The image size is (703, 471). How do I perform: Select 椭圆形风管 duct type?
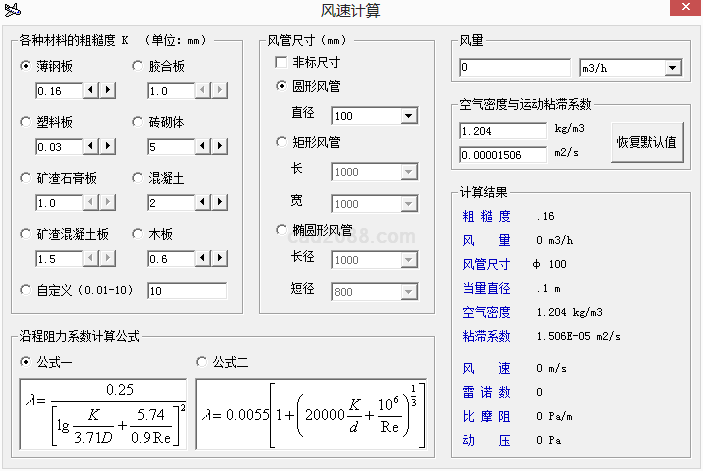tap(283, 230)
